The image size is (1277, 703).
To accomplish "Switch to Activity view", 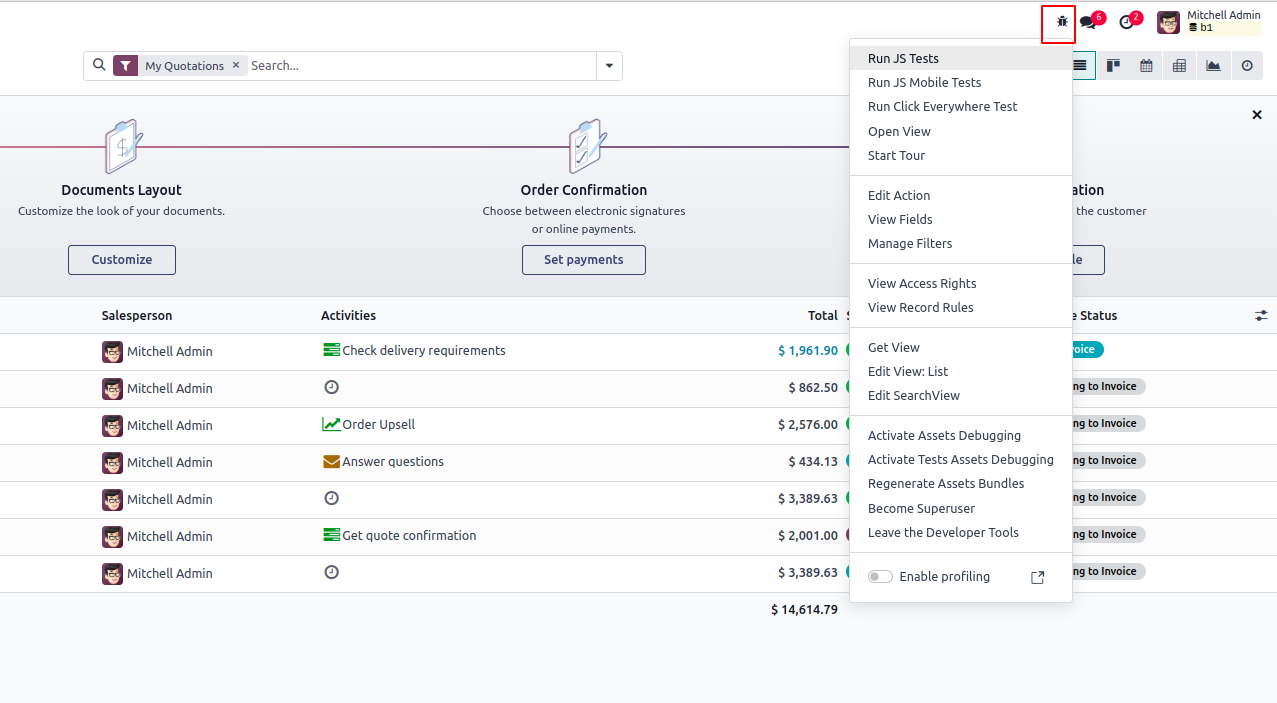I will coord(1247,66).
